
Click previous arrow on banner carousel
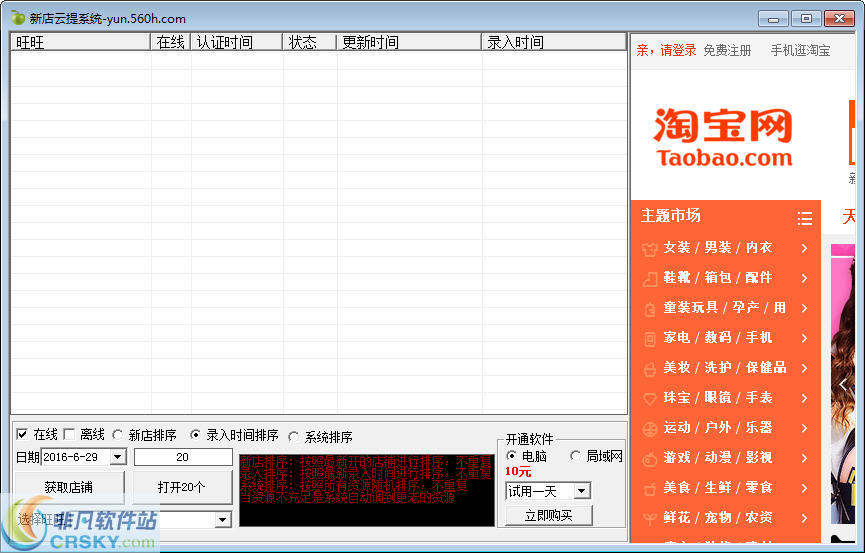(x=842, y=385)
